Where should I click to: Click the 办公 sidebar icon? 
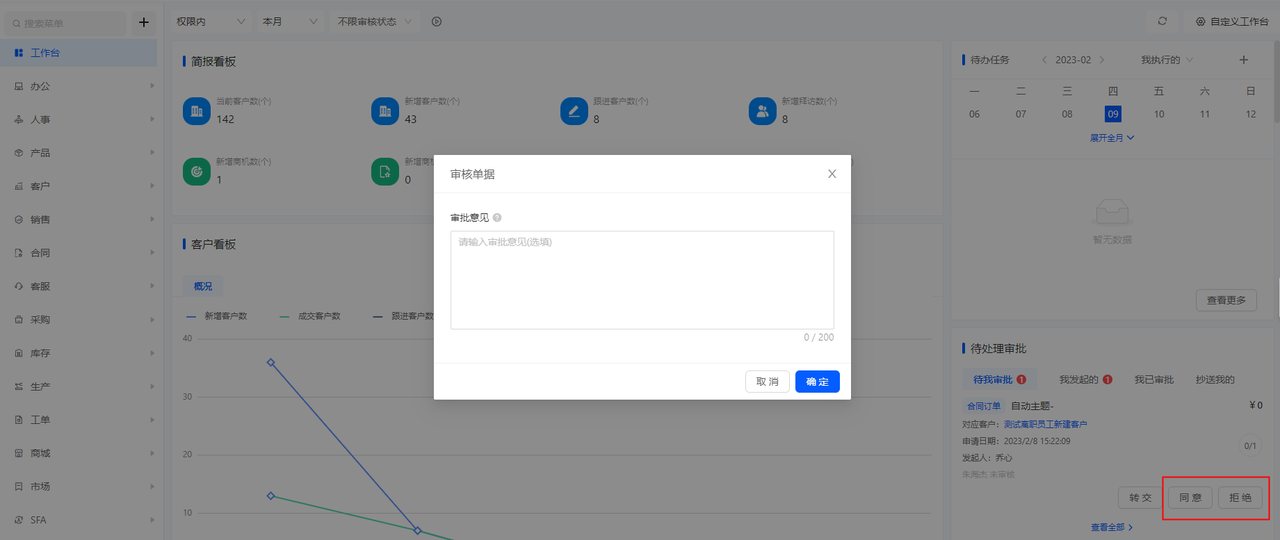click(x=19, y=86)
